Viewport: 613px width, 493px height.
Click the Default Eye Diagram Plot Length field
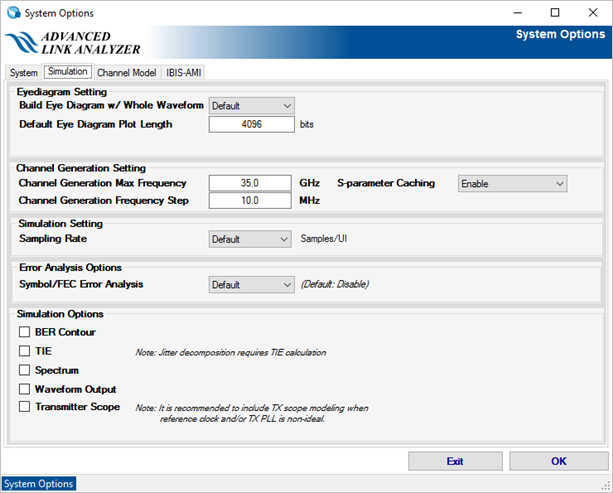(251, 124)
